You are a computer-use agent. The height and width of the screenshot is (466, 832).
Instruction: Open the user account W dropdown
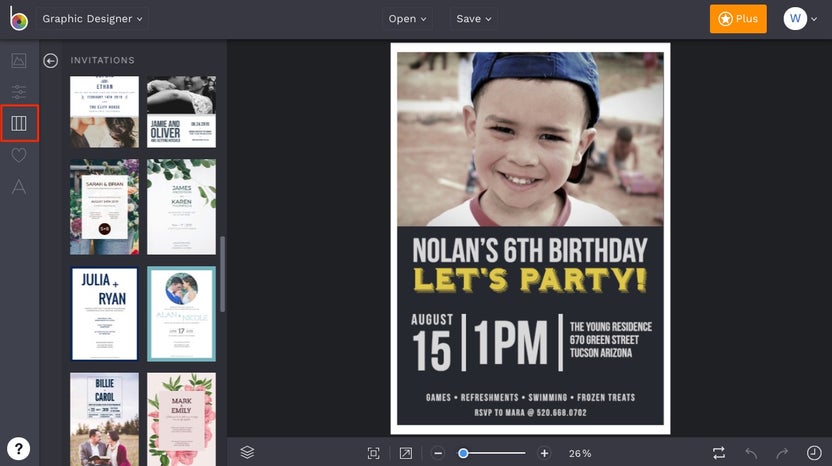[x=800, y=19]
